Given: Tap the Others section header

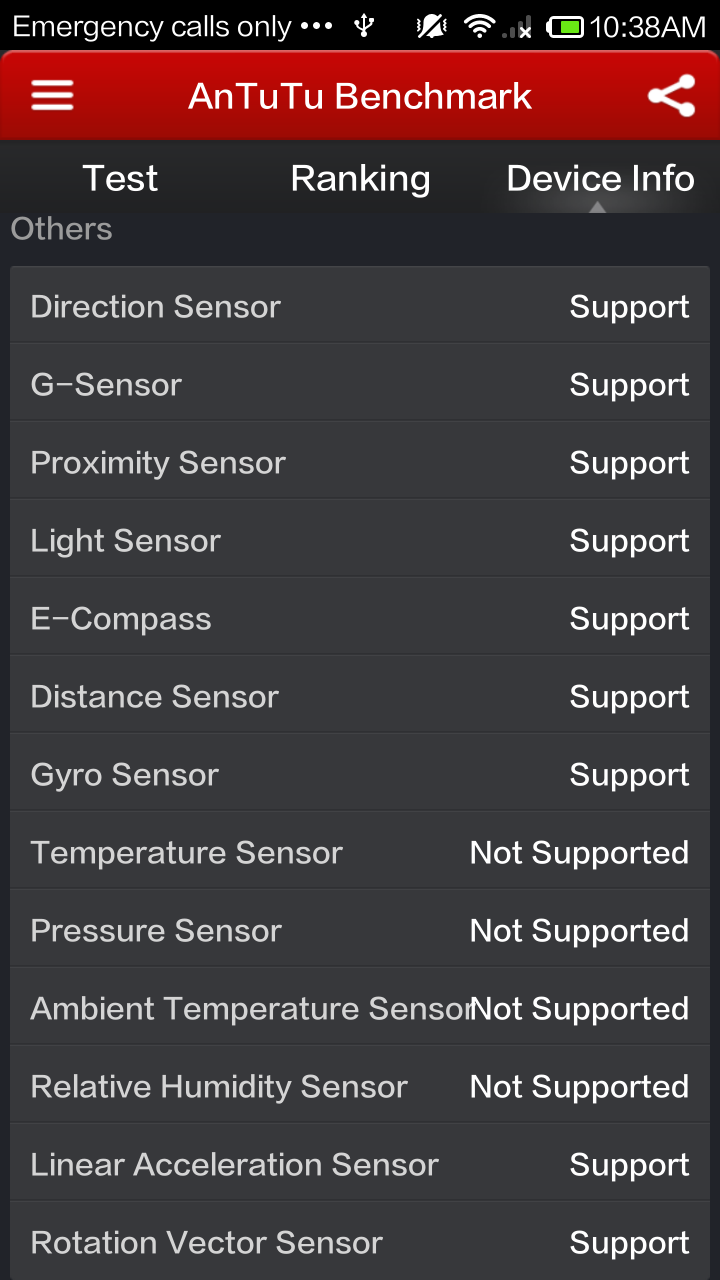Looking at the screenshot, I should (61, 229).
